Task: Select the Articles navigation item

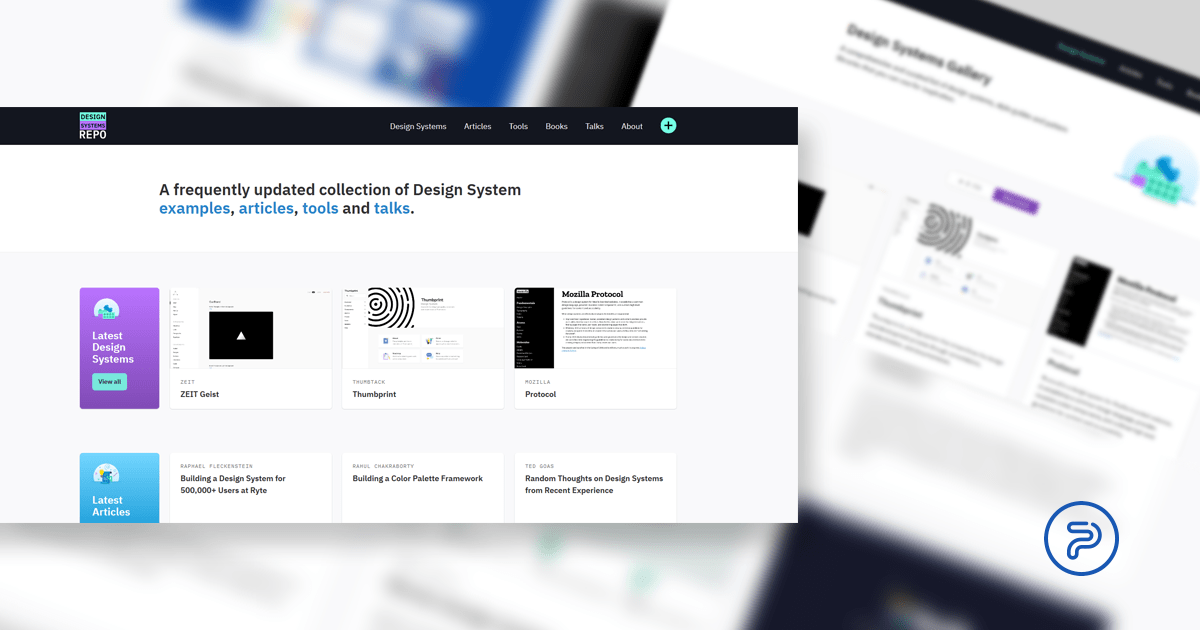Action: (x=477, y=126)
